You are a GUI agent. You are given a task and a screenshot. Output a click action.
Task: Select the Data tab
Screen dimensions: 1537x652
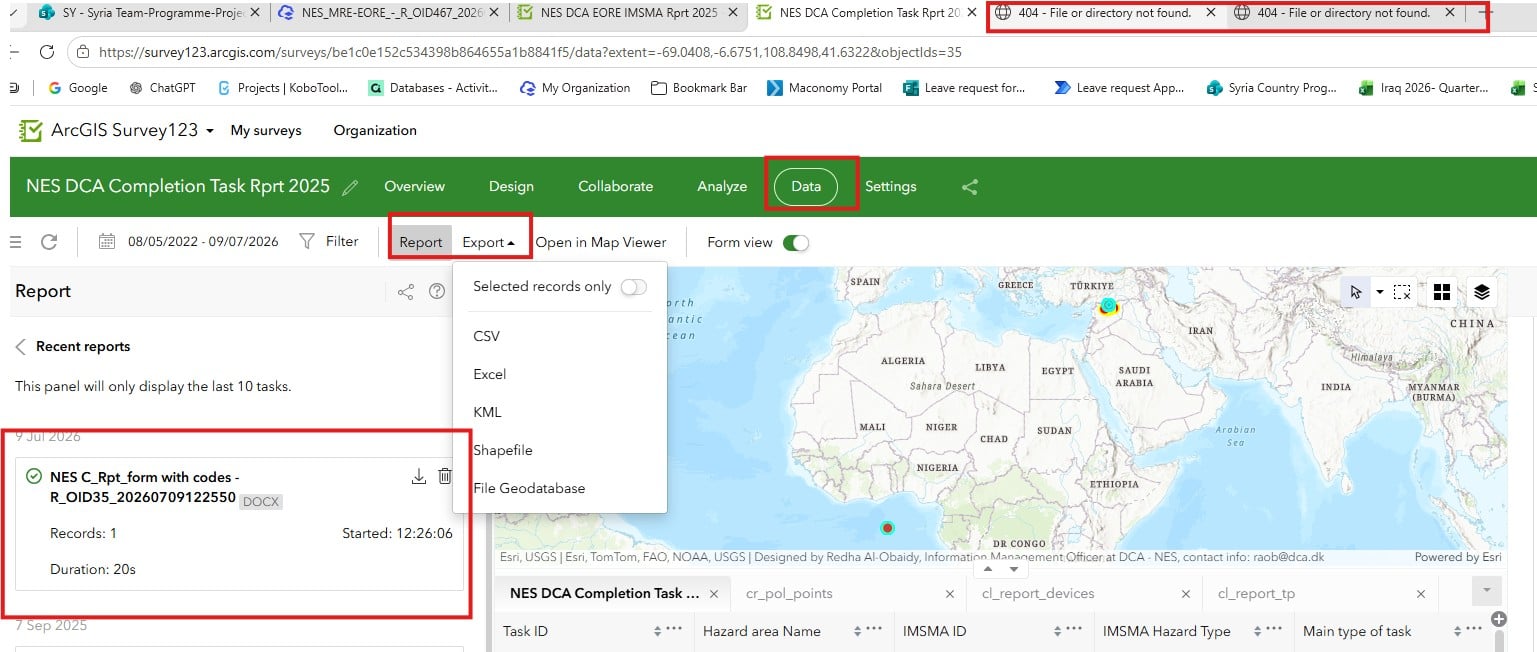(806, 186)
